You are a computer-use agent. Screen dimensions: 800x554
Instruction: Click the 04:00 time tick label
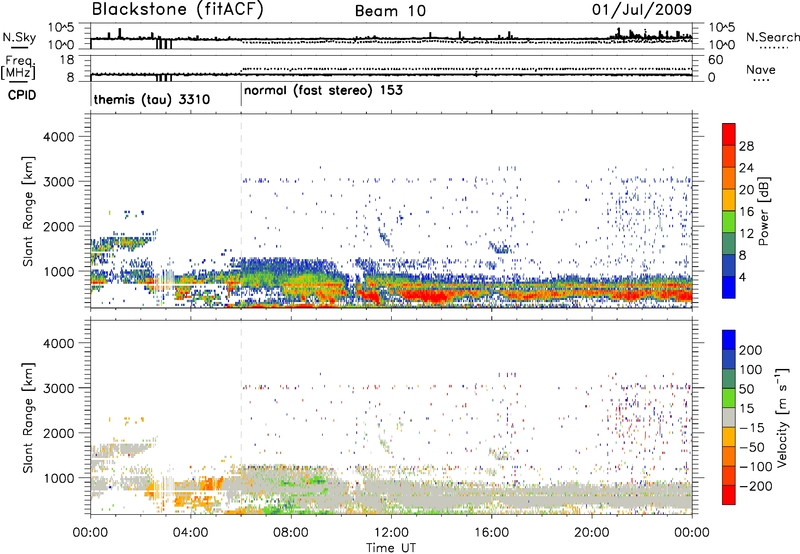(x=191, y=533)
